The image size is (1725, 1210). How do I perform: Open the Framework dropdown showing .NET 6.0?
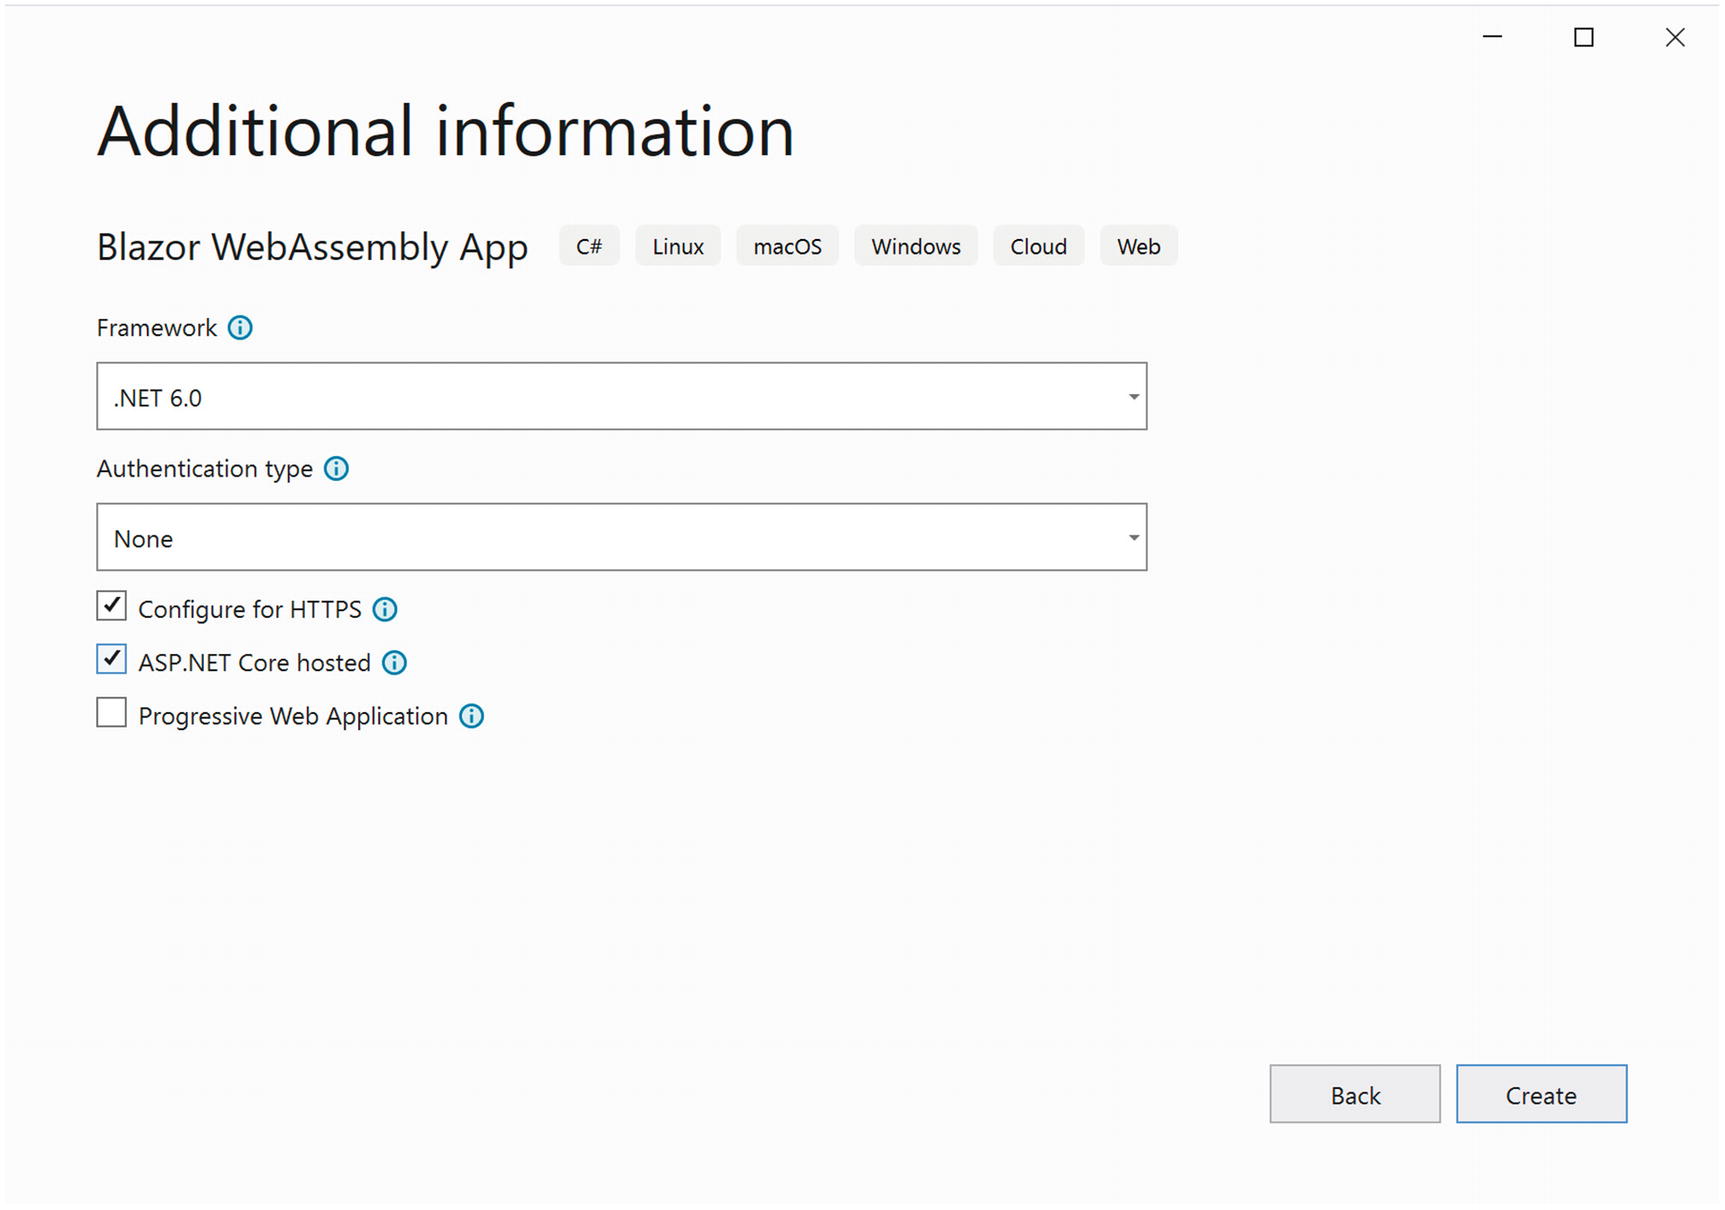pyautogui.click(x=620, y=397)
